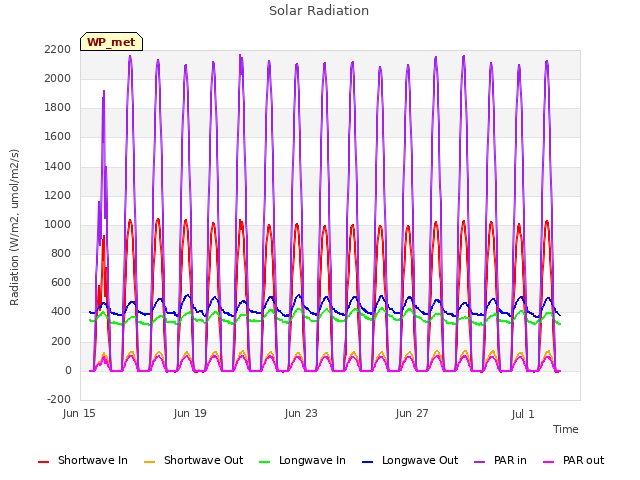
Task: Click the 800 y-axis tick label
Action: 61,253
